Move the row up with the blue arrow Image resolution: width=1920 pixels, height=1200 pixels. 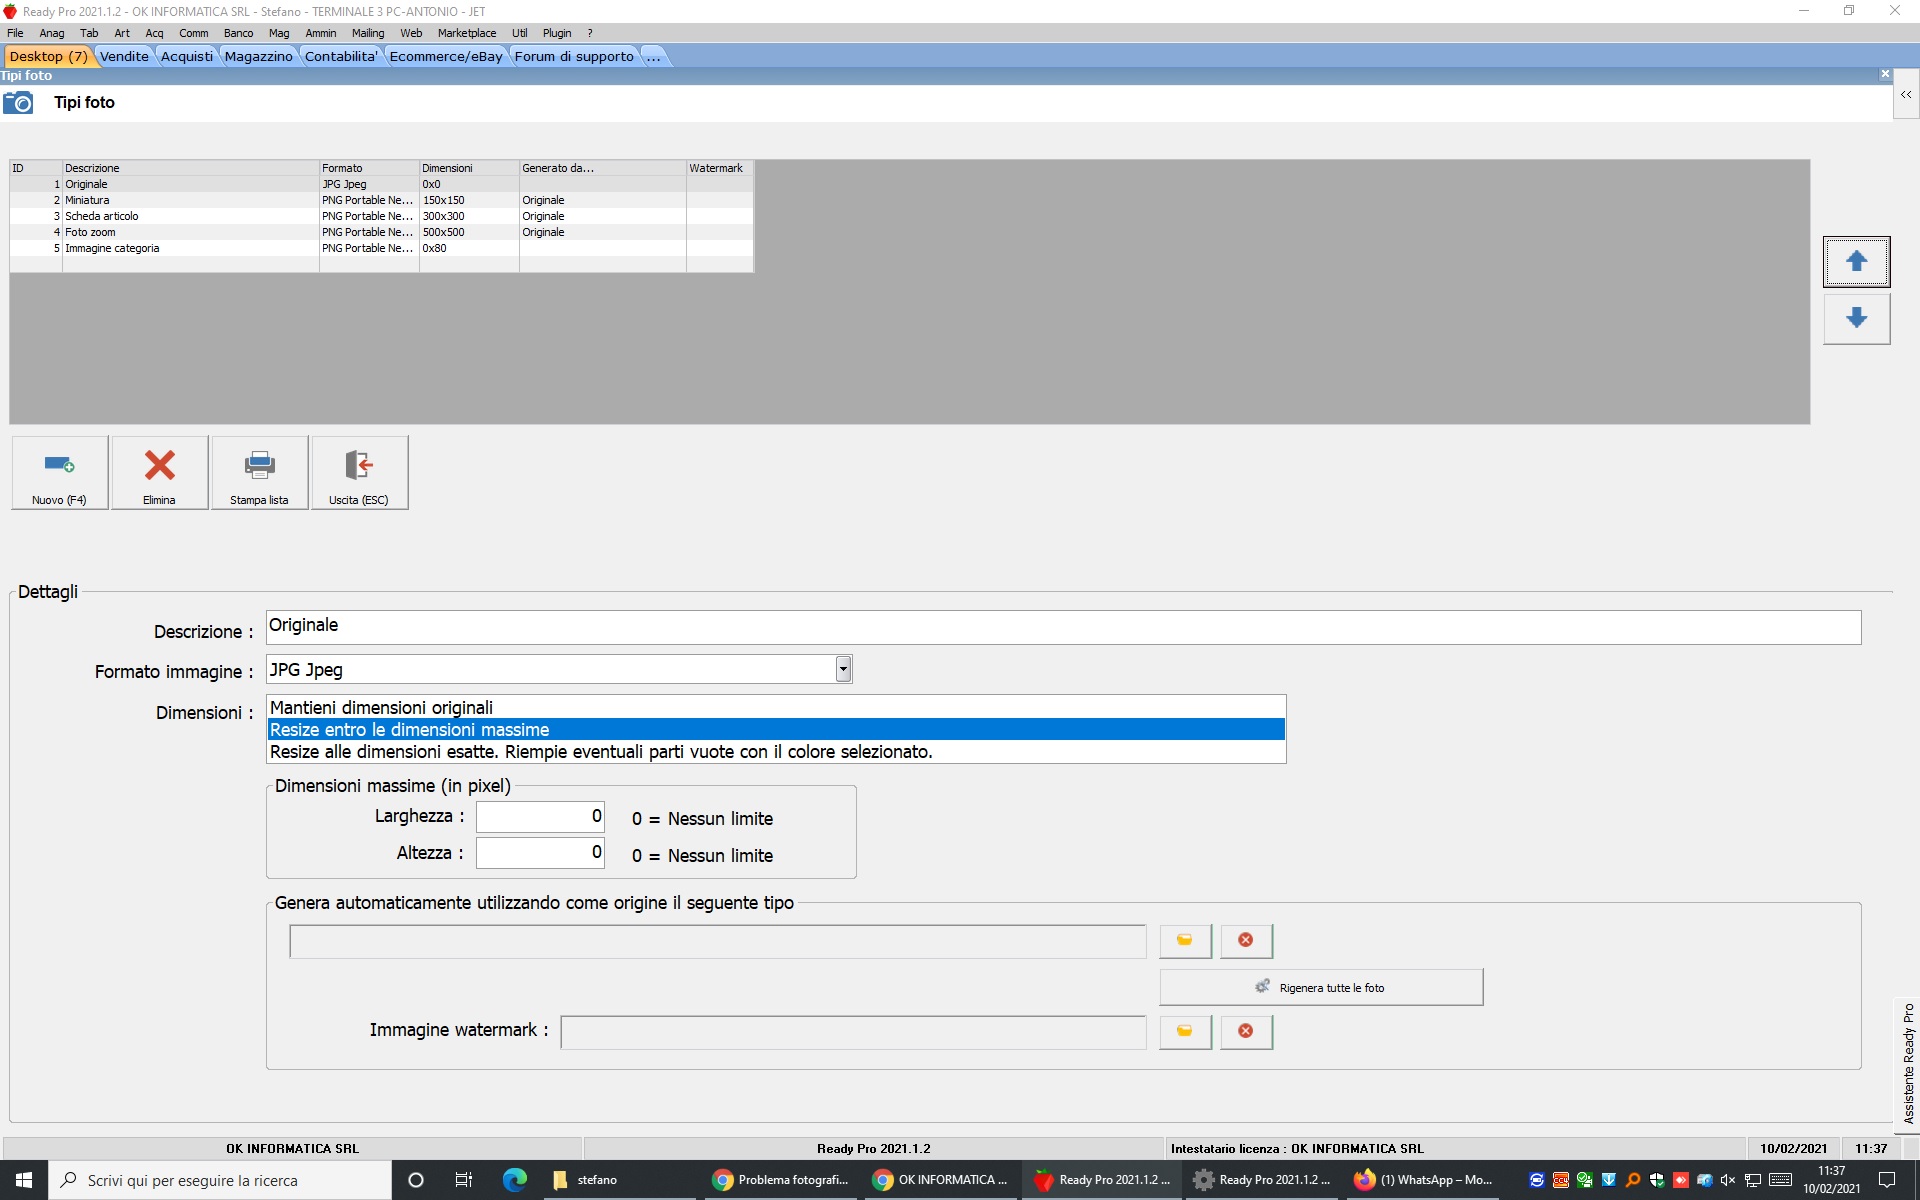[x=1856, y=262]
